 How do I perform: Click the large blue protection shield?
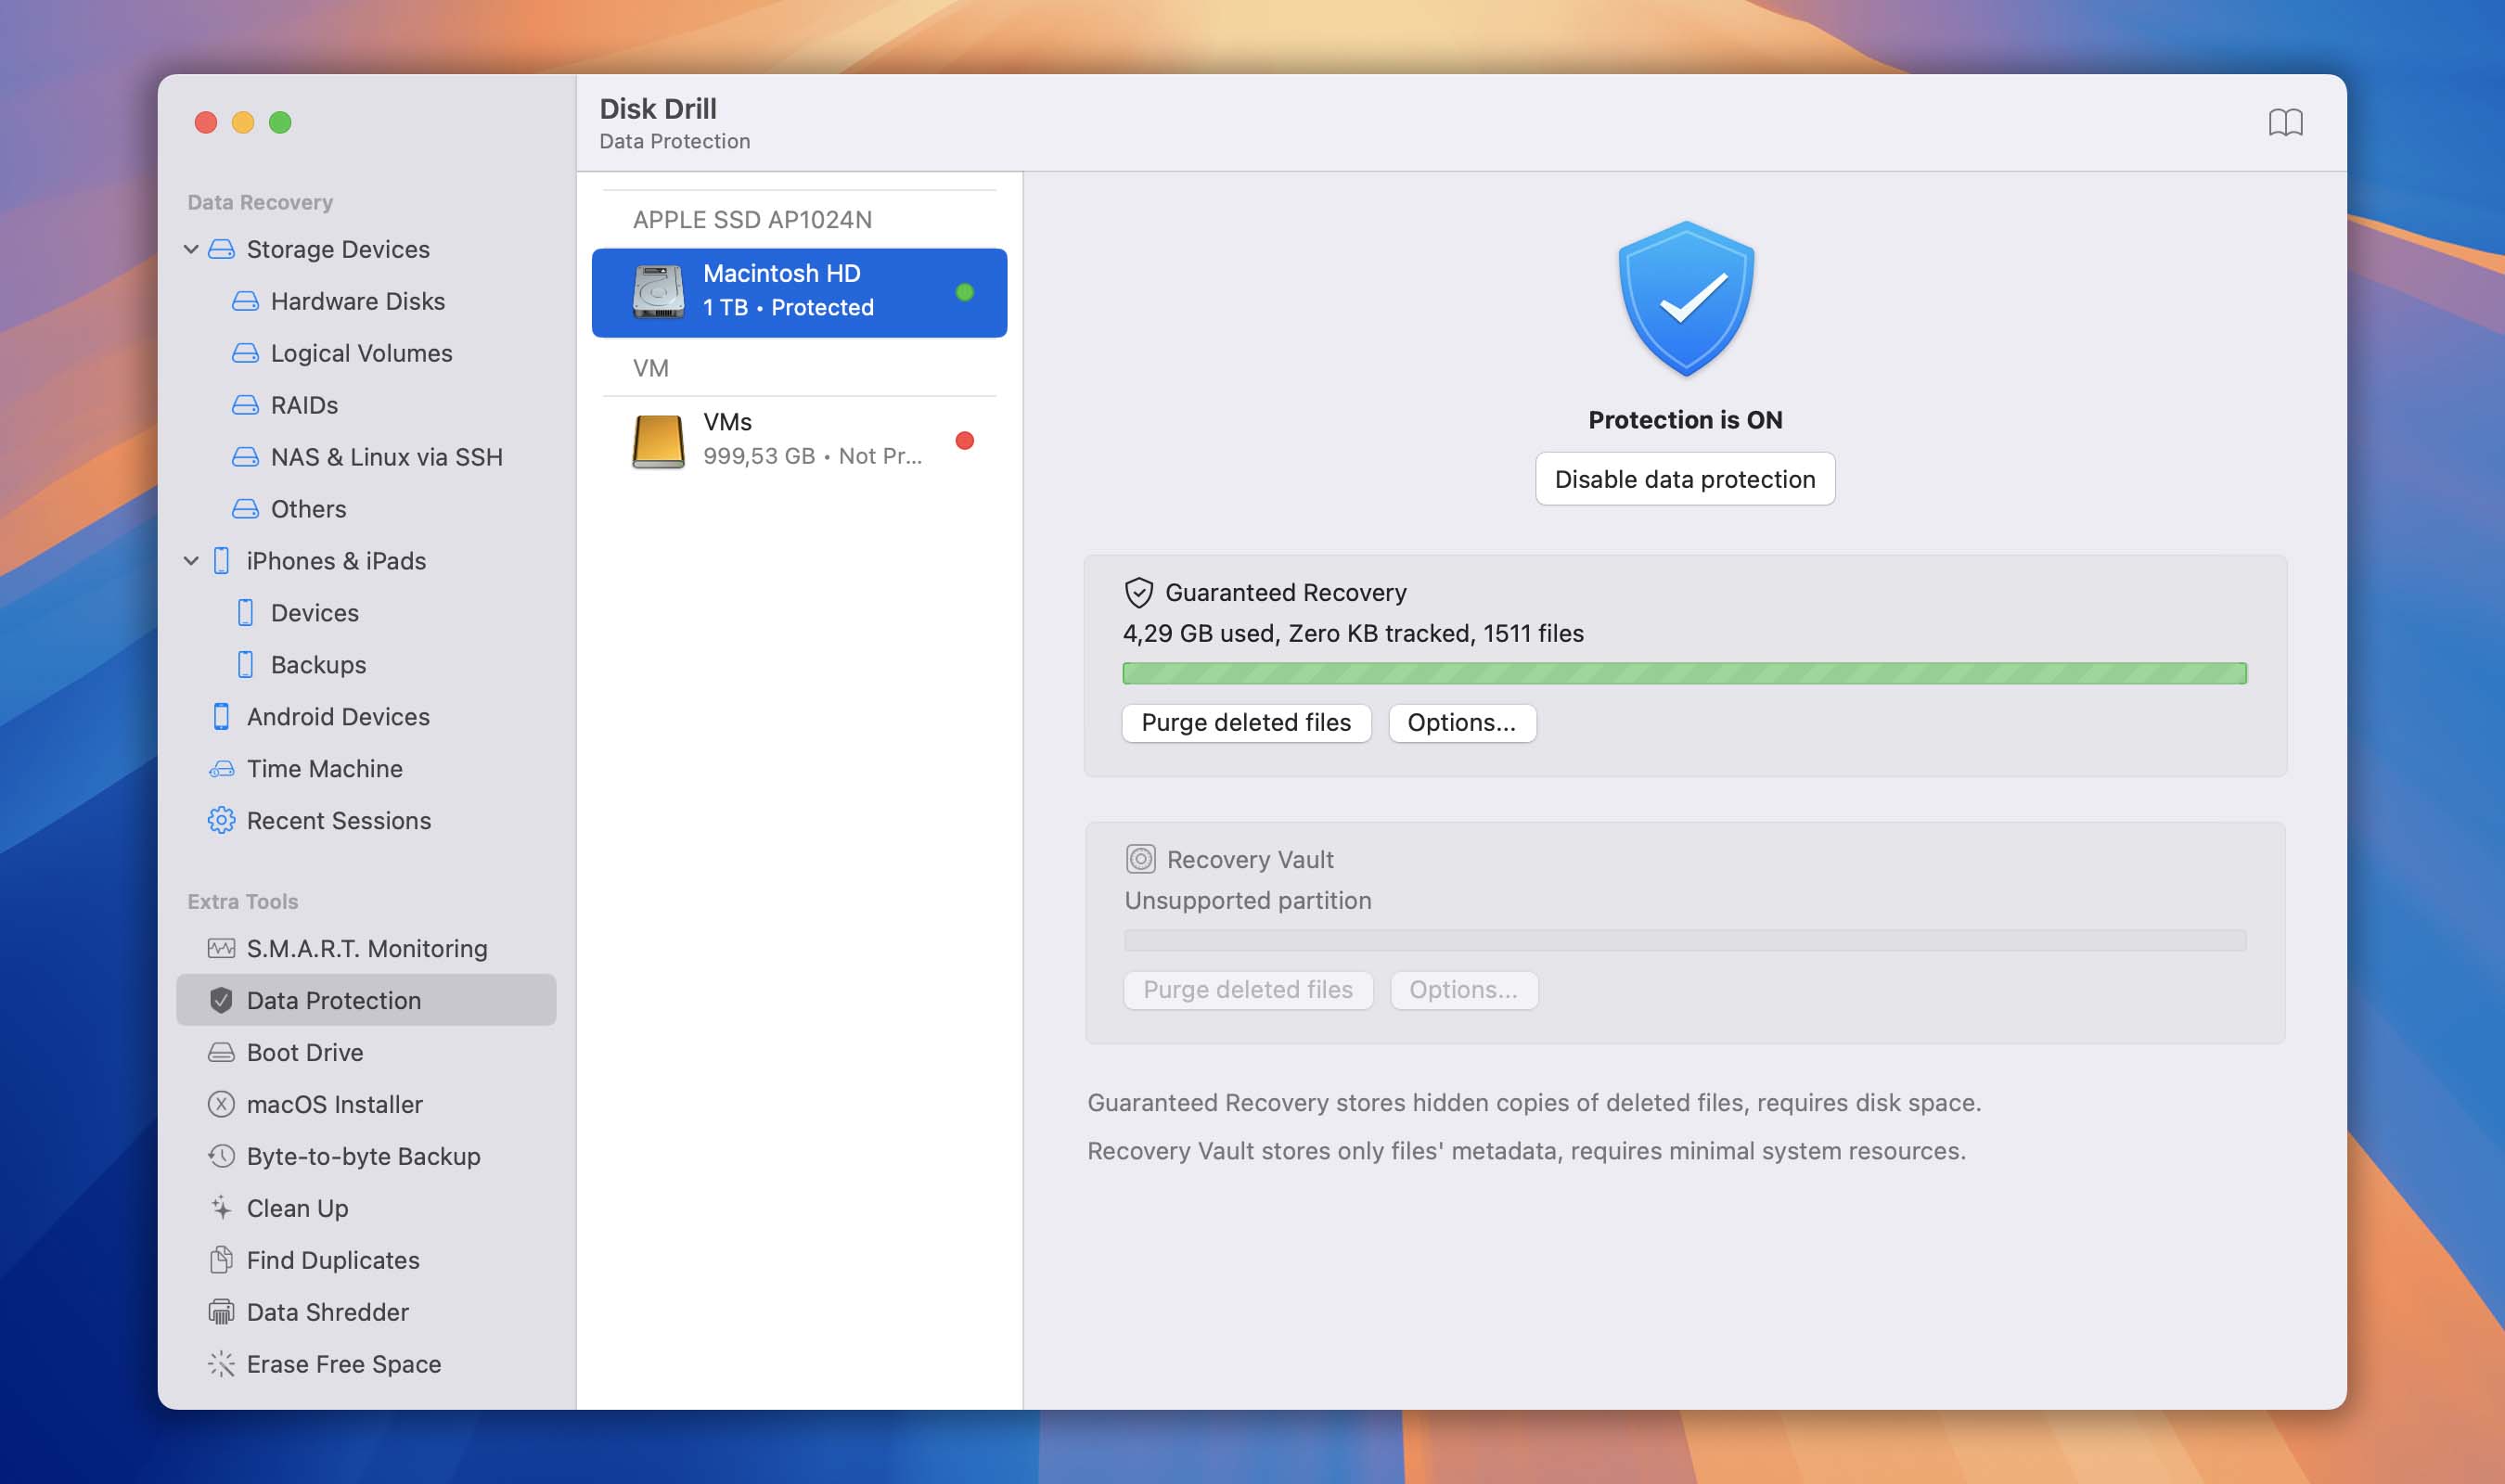click(x=1686, y=298)
